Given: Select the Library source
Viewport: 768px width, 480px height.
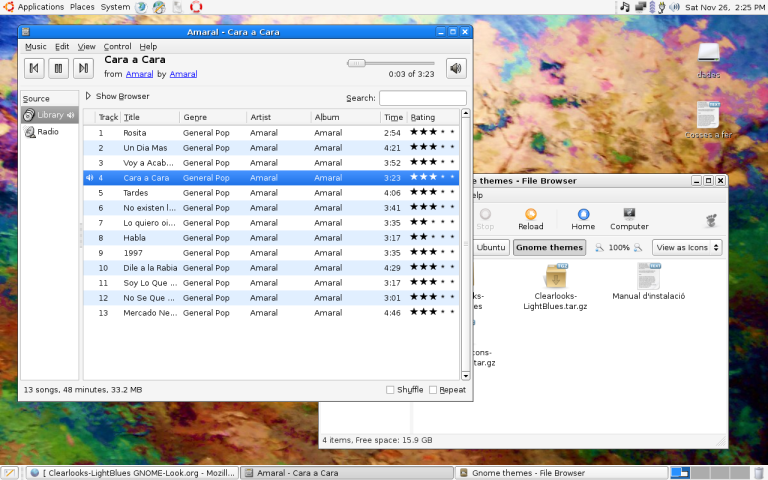Looking at the screenshot, I should 49,115.
